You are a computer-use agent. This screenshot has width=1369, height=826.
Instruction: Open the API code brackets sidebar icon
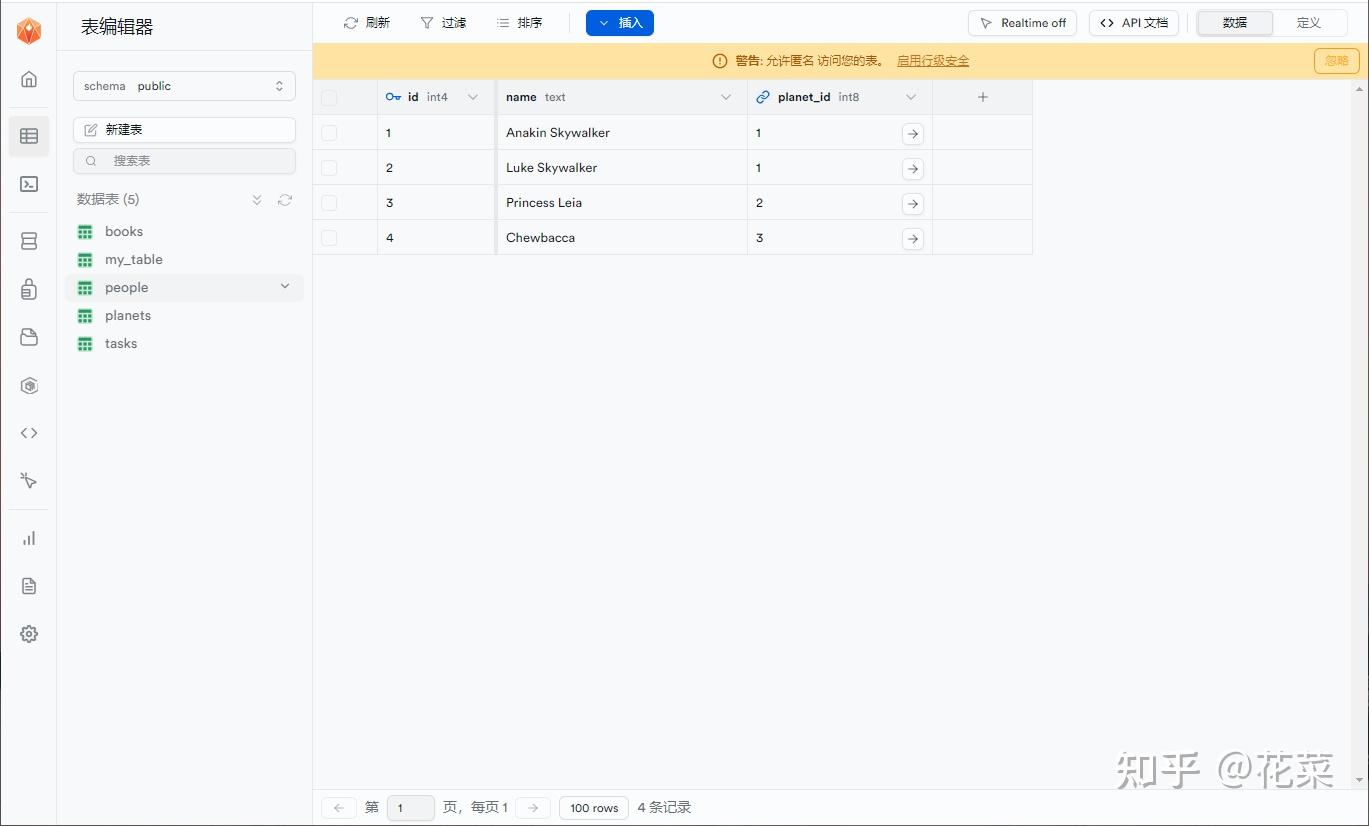(x=29, y=433)
